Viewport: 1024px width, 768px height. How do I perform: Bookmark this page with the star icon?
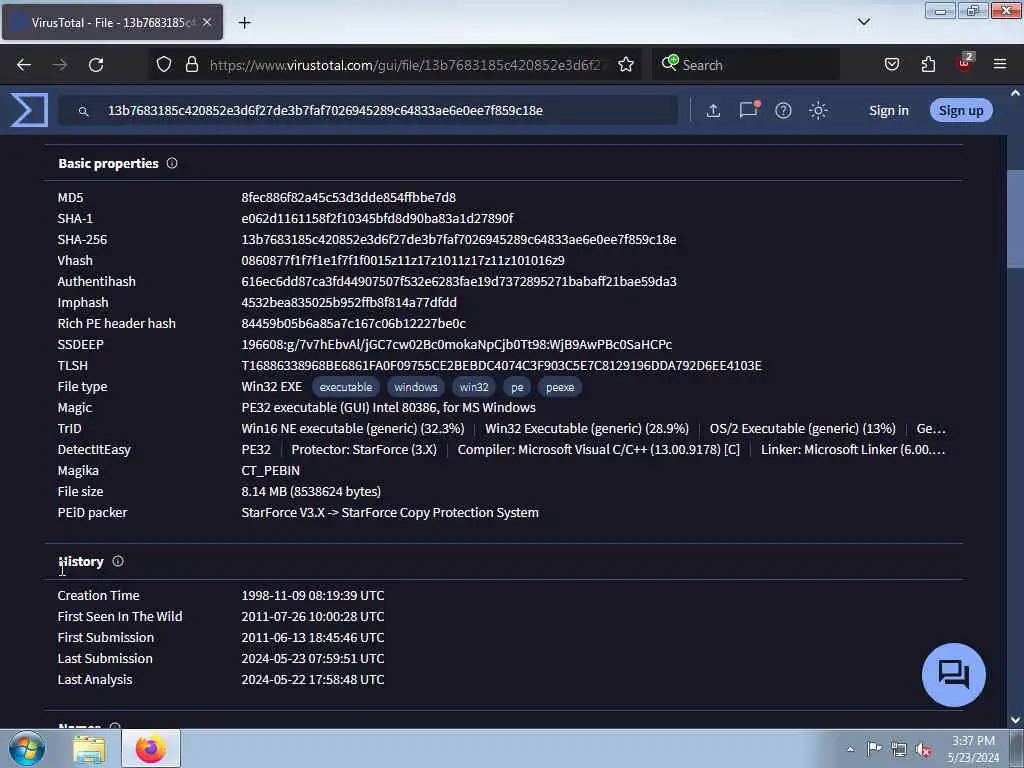pyautogui.click(x=626, y=64)
